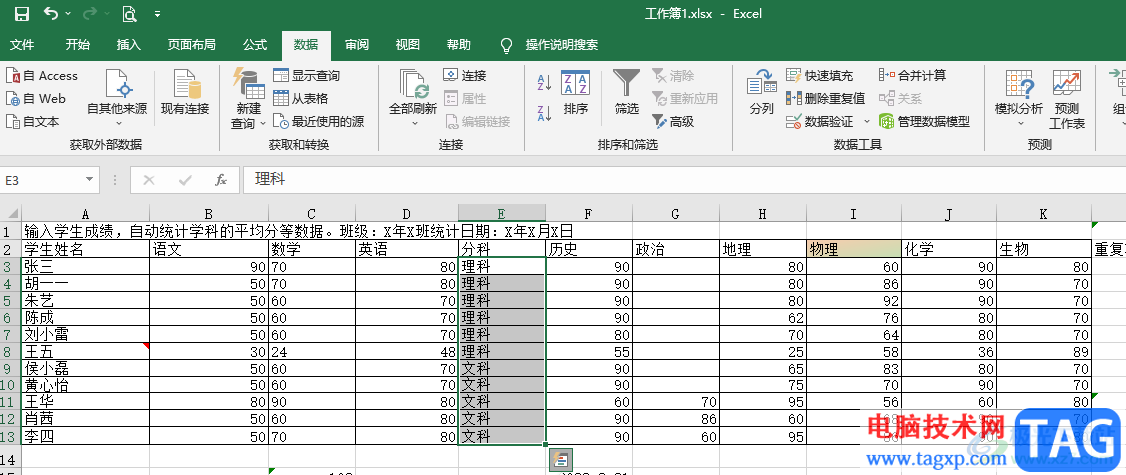Open the 页面布局 ribbon tab
Image resolution: width=1126 pixels, height=475 pixels.
(192, 45)
